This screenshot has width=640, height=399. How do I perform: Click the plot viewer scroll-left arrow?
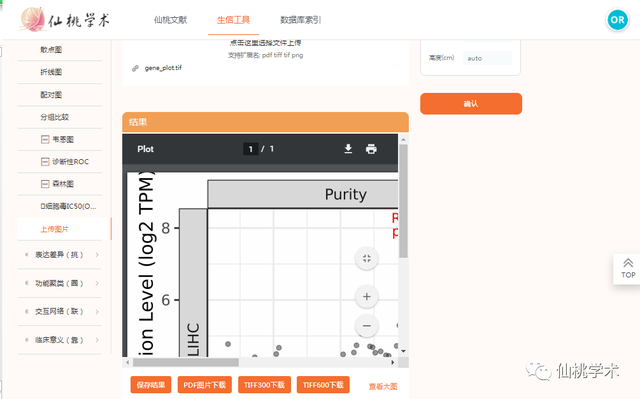click(127, 362)
